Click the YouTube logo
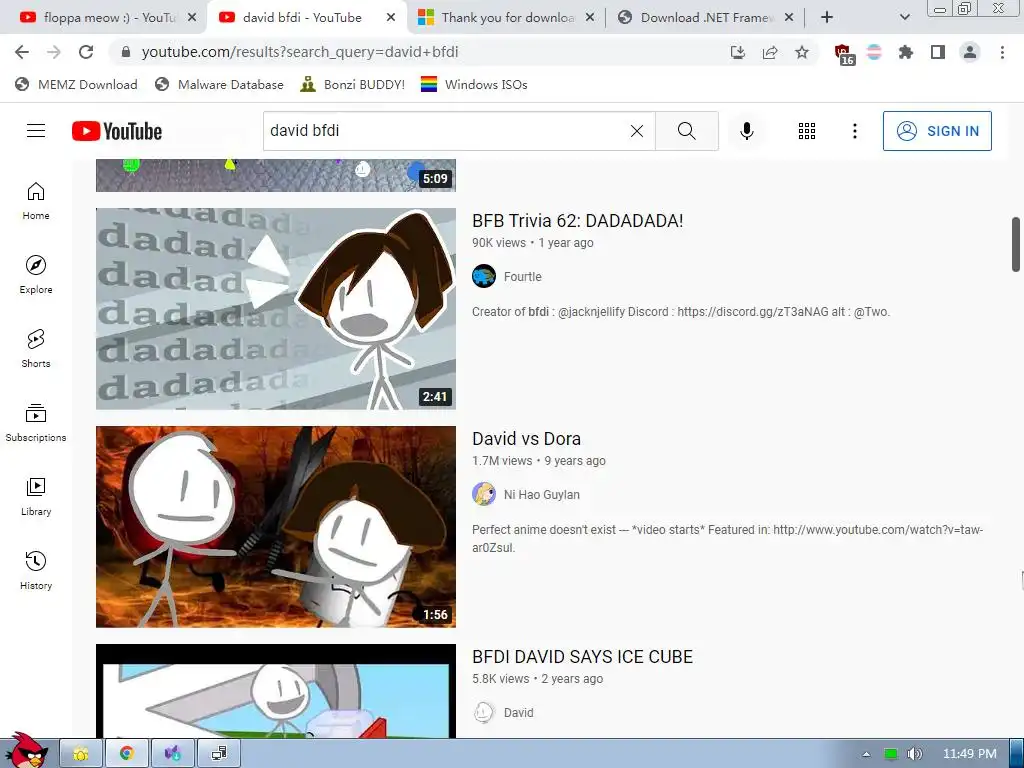 (117, 131)
